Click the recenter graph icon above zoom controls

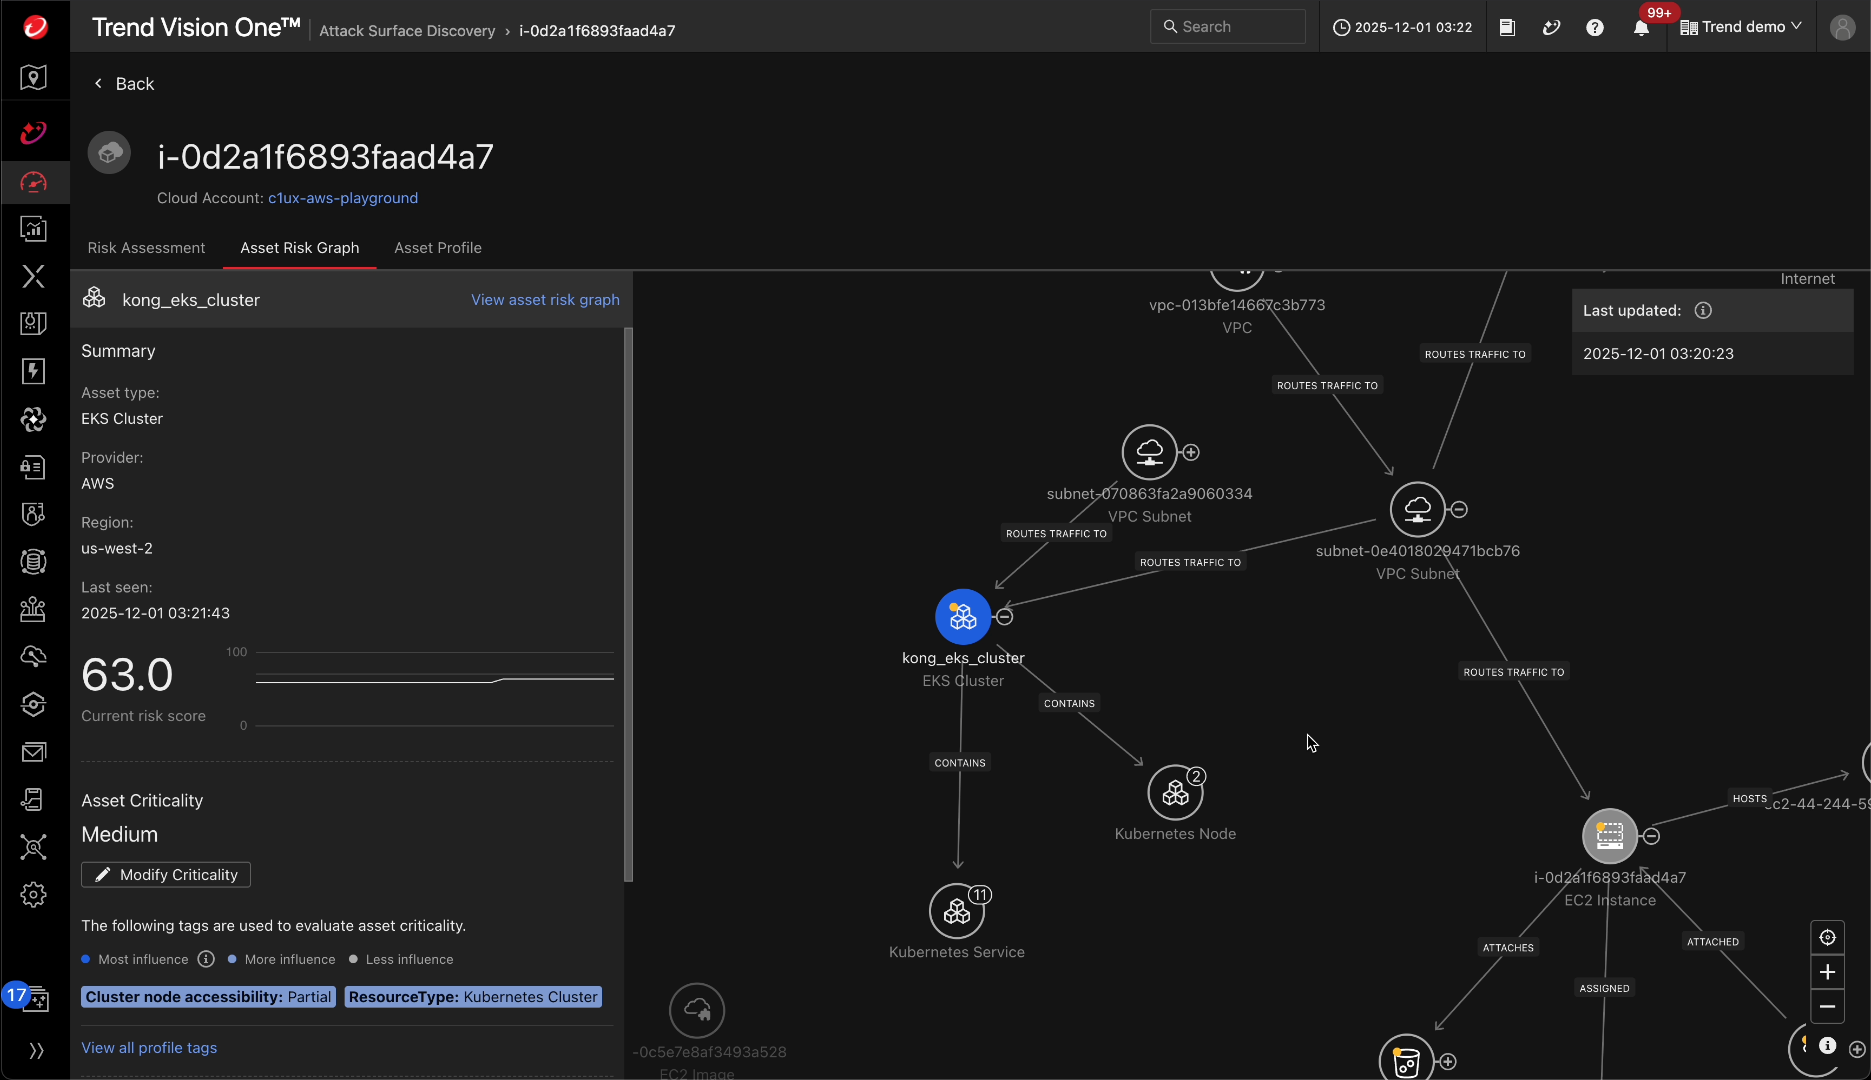(1827, 938)
